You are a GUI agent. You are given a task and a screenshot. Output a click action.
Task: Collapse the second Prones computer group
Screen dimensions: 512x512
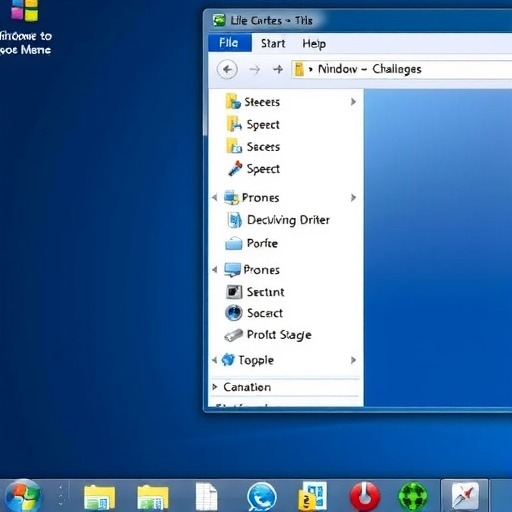(x=215, y=269)
